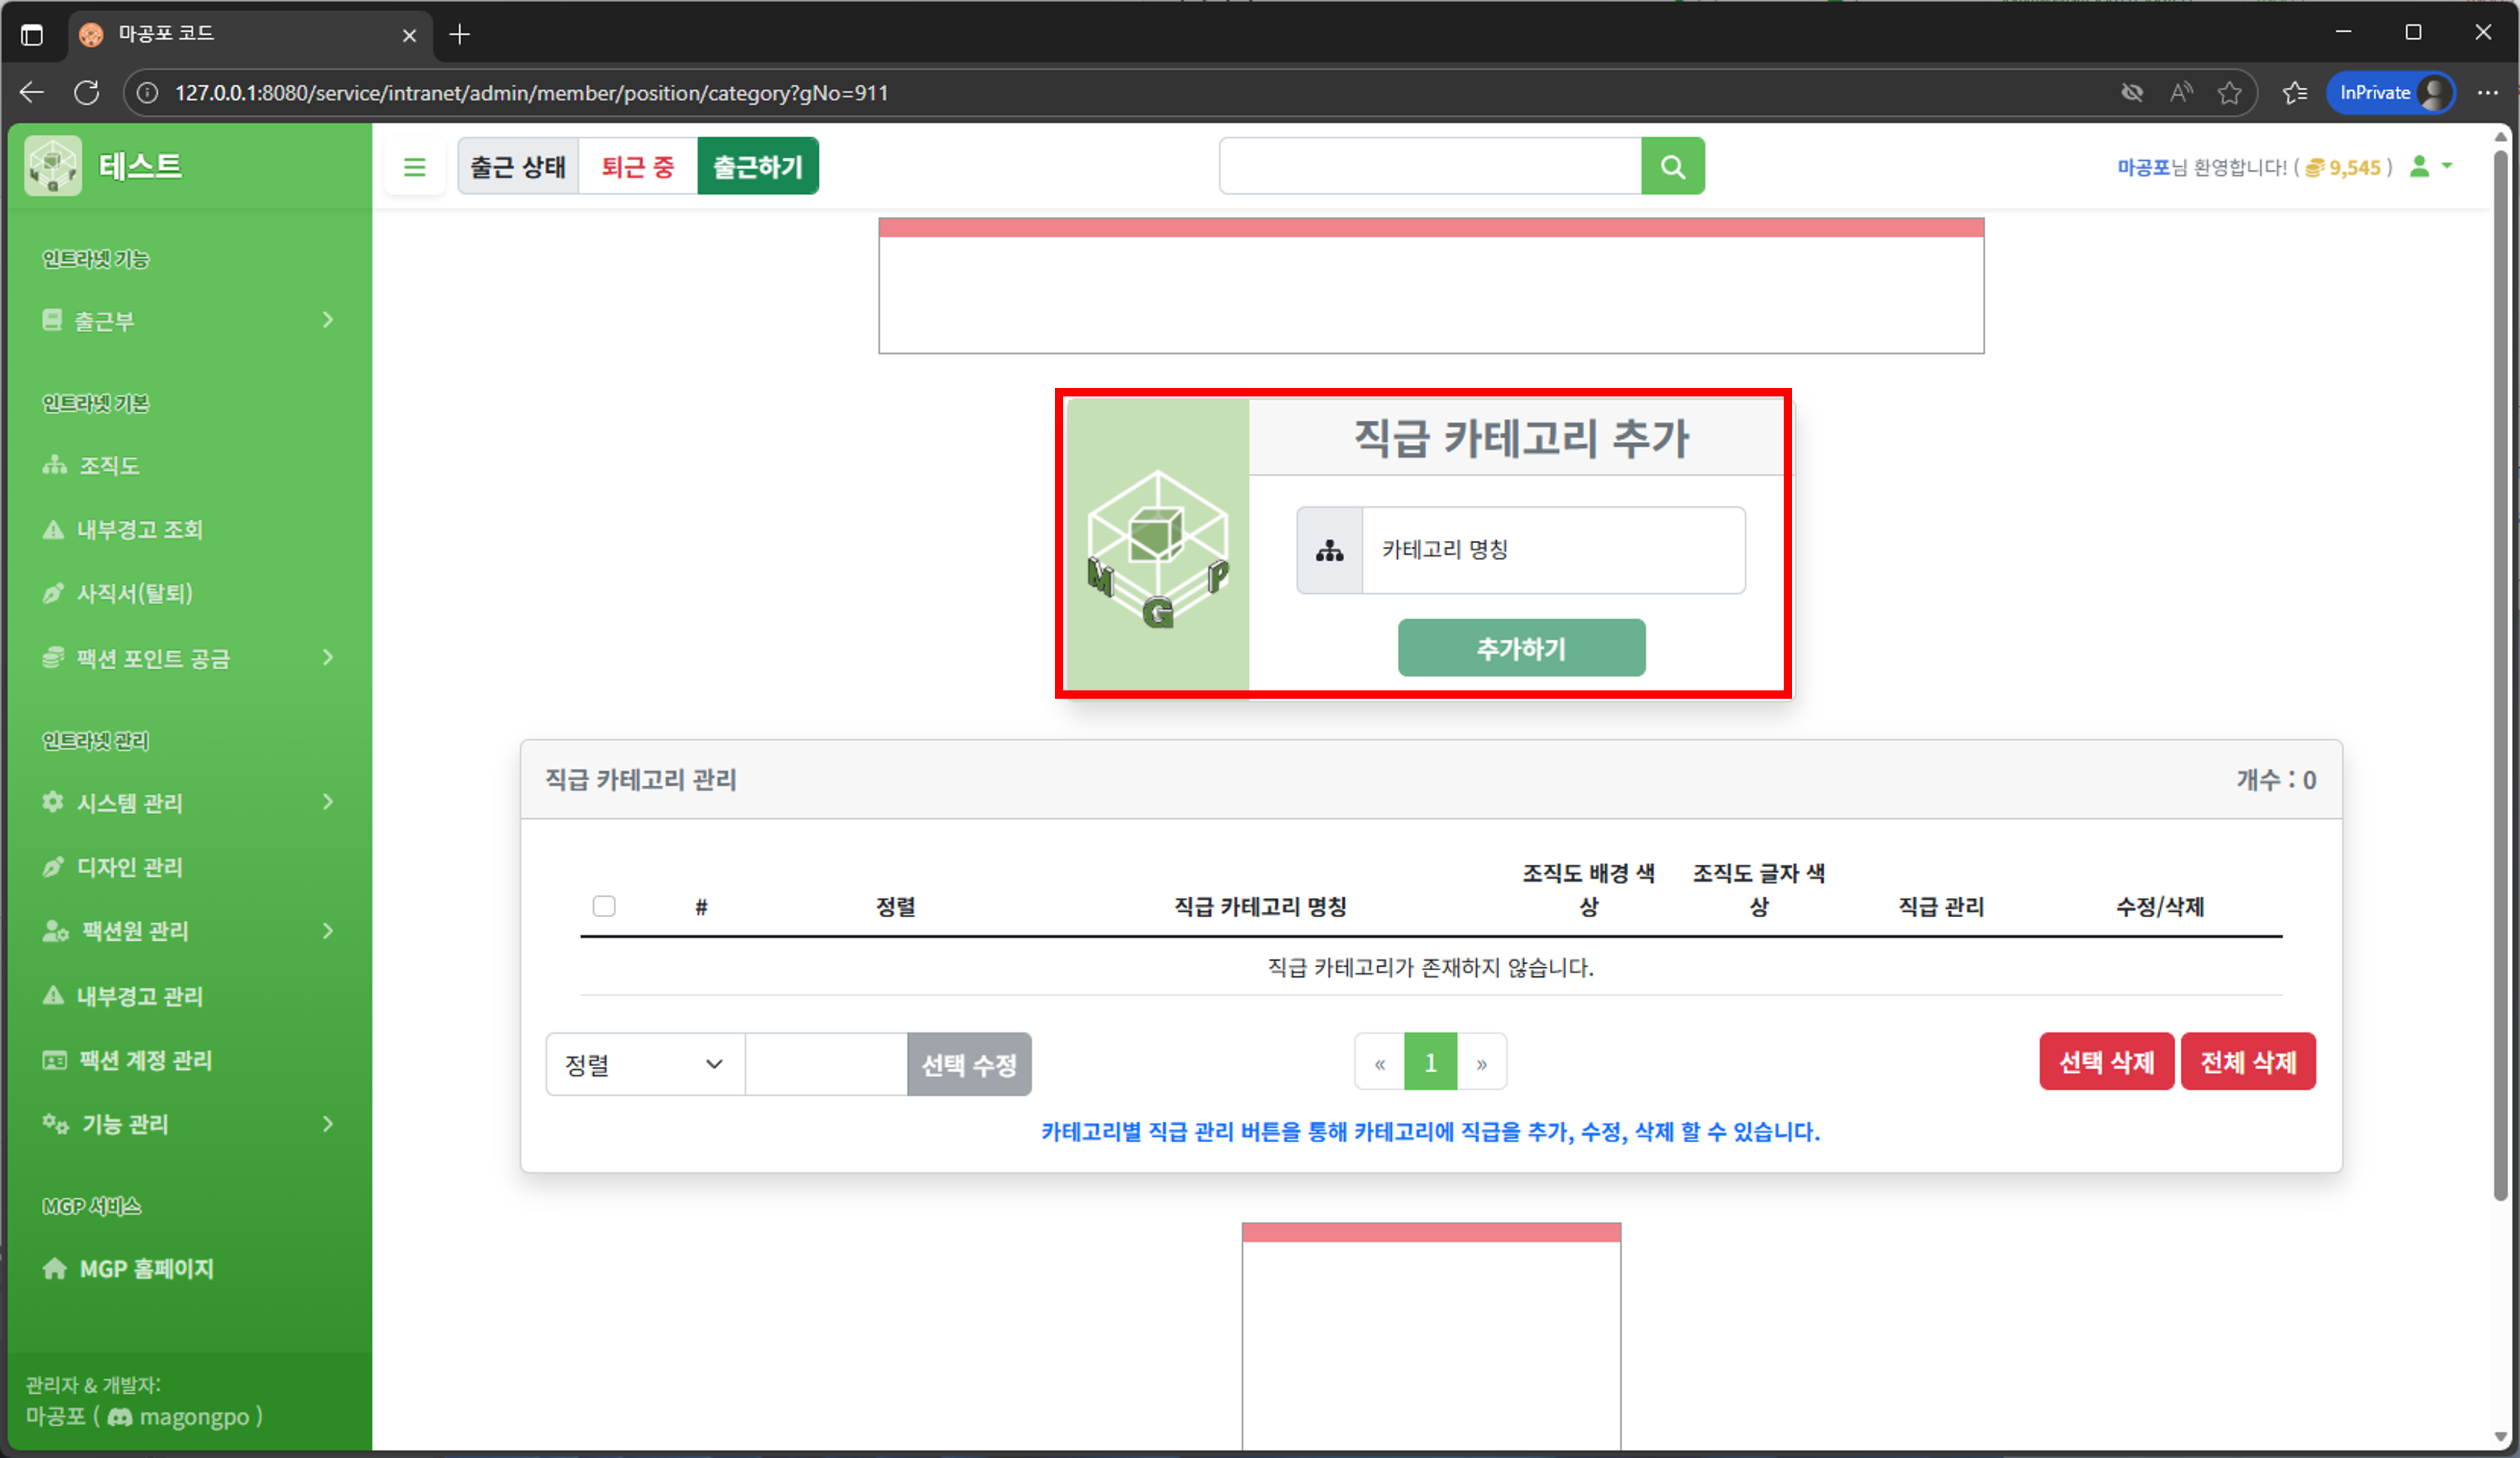The image size is (2520, 1458).
Task: Click the MGP 홈페이지 home icon
Action: [55, 1268]
